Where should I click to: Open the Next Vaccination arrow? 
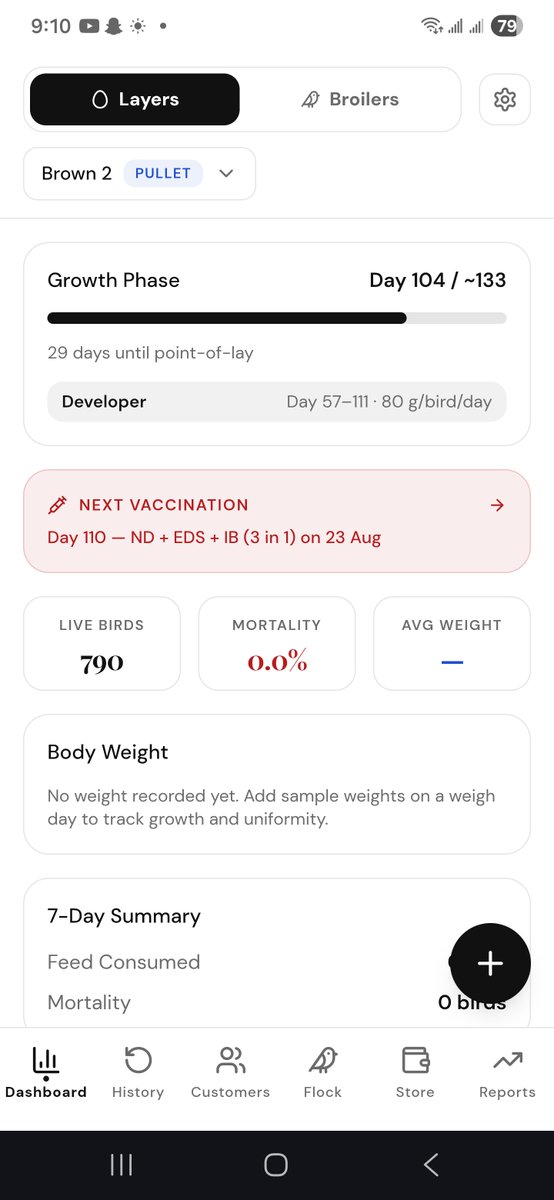click(x=497, y=505)
